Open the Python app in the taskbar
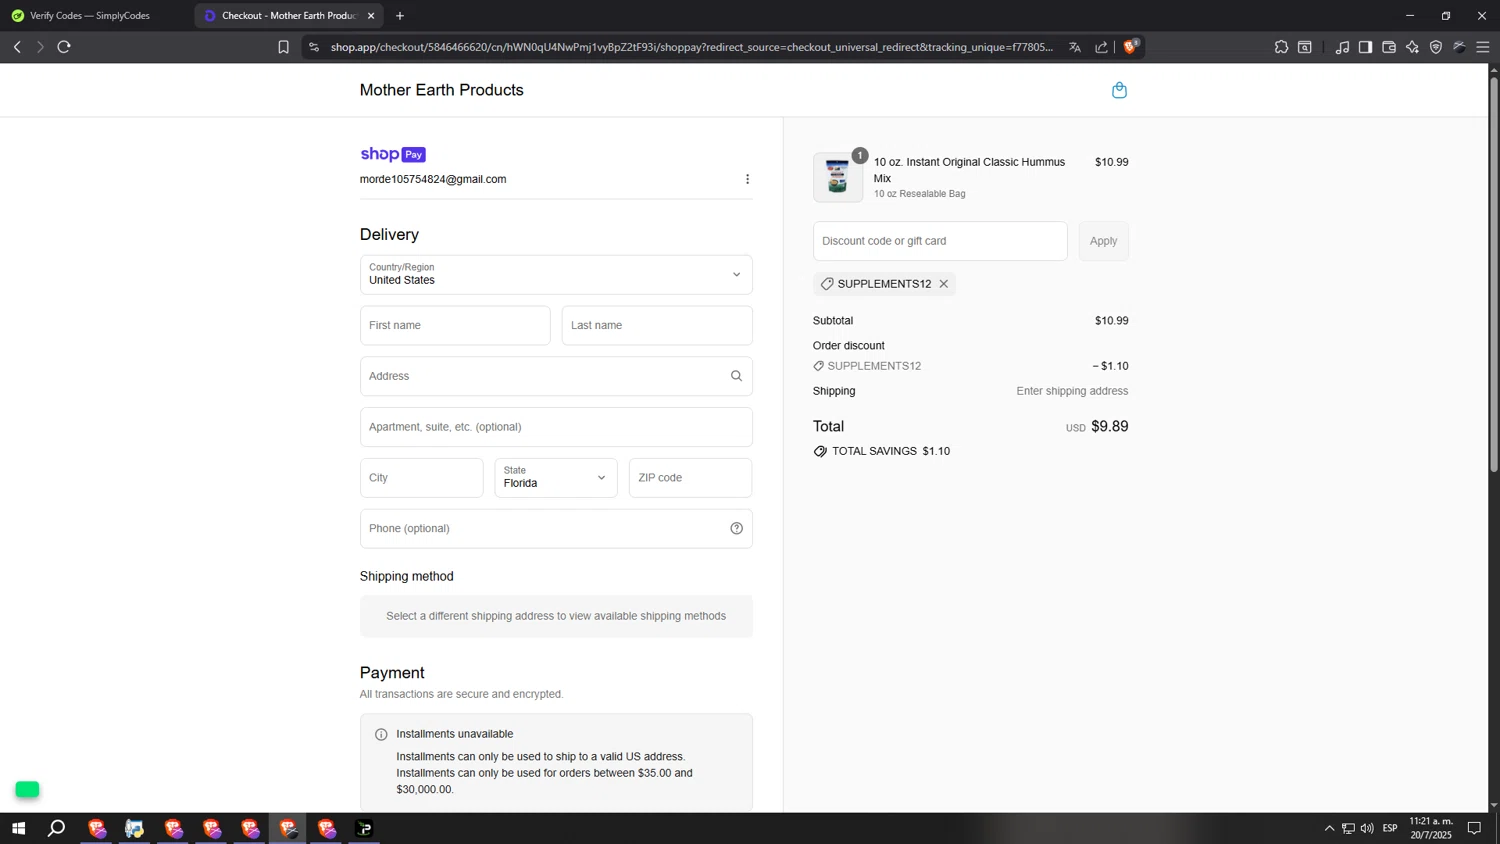1500x844 pixels. (x=134, y=828)
